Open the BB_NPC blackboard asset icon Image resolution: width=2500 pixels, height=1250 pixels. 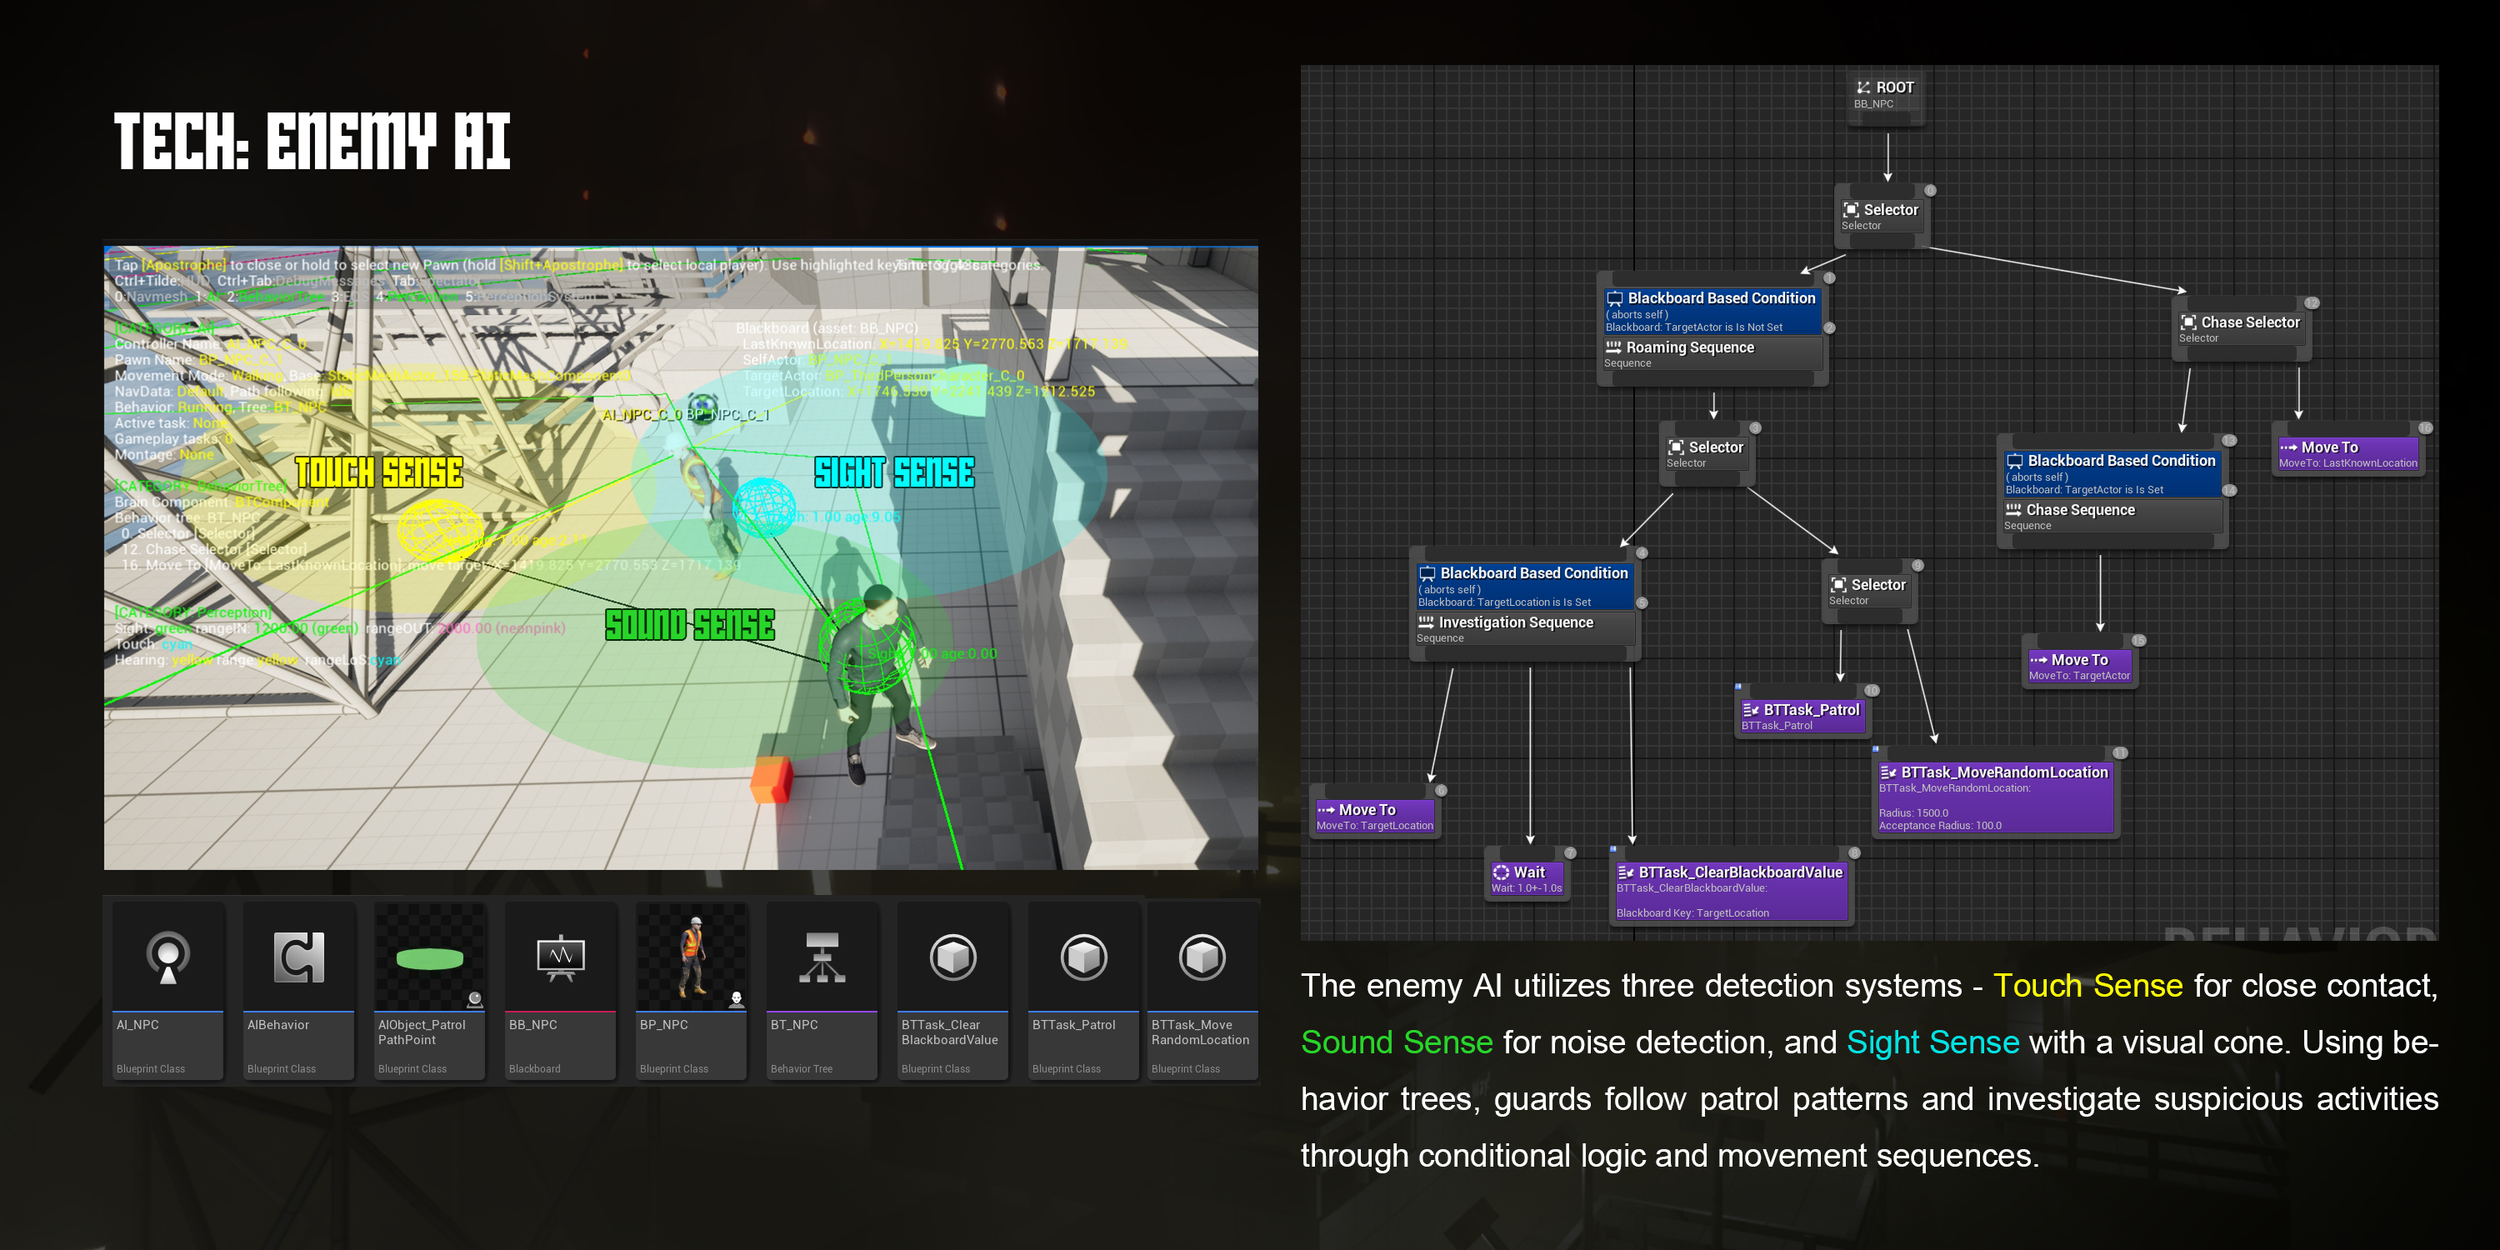coord(560,958)
